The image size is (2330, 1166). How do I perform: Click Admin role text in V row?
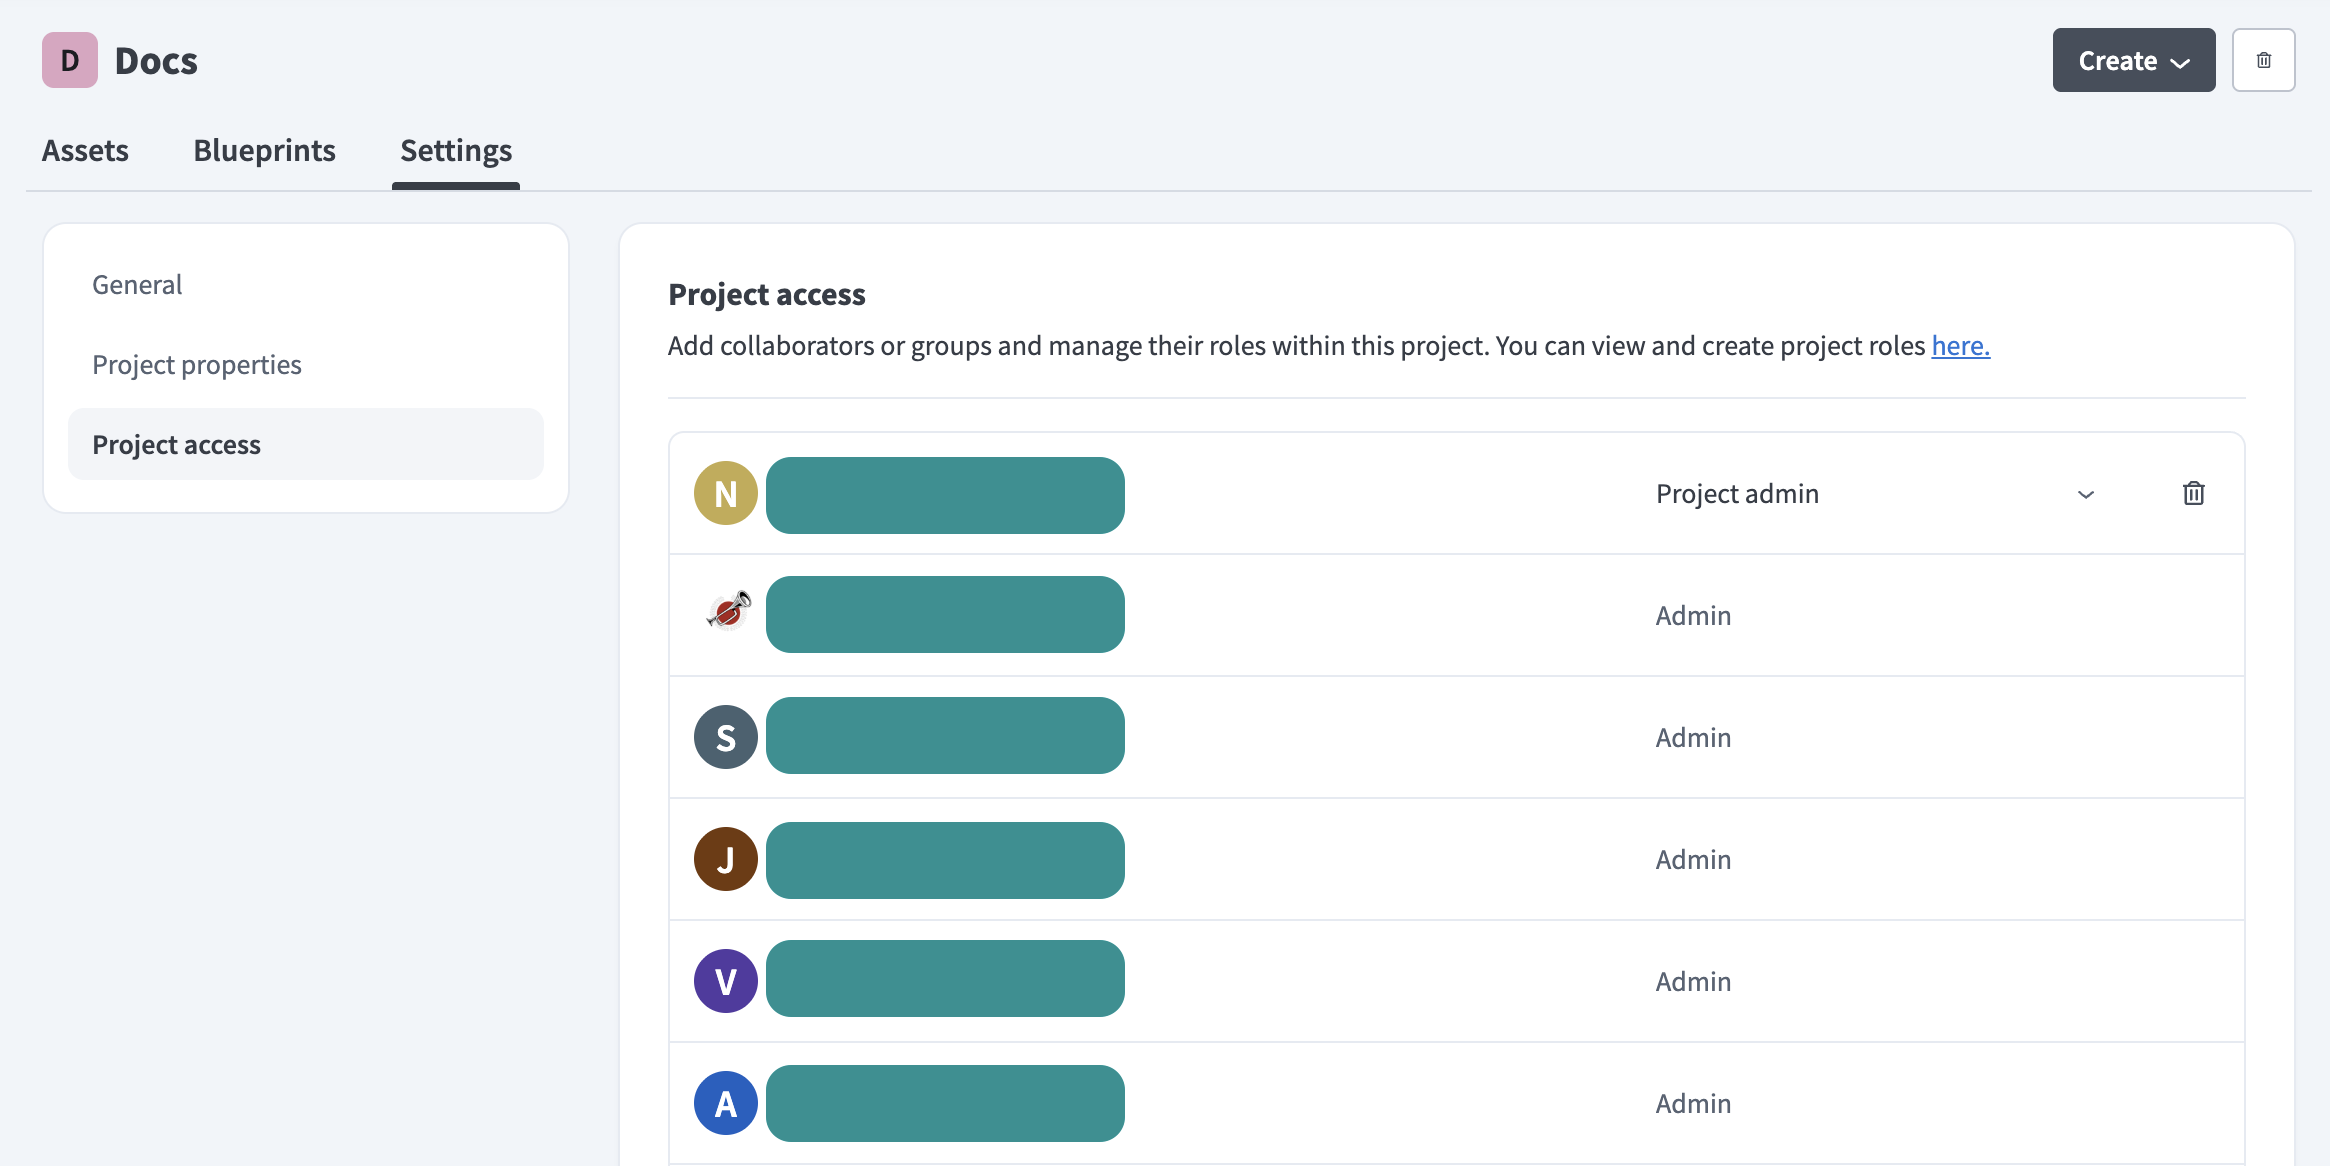1693,982
